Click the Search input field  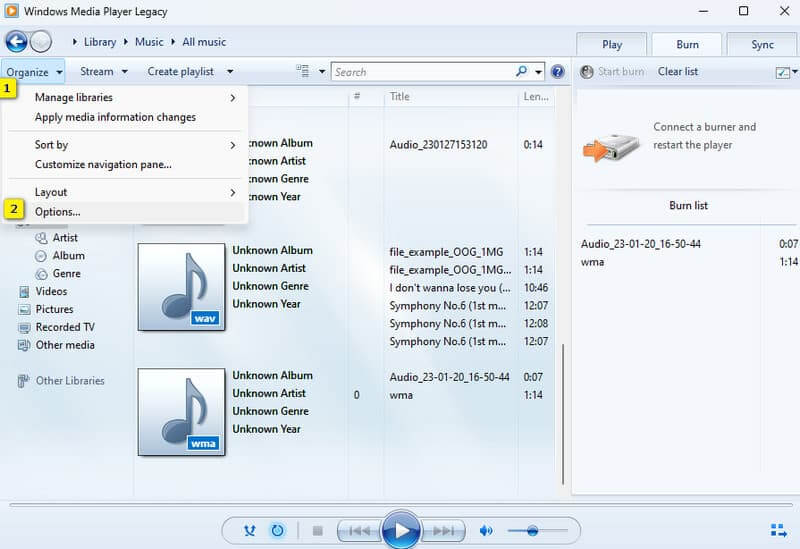tap(422, 72)
